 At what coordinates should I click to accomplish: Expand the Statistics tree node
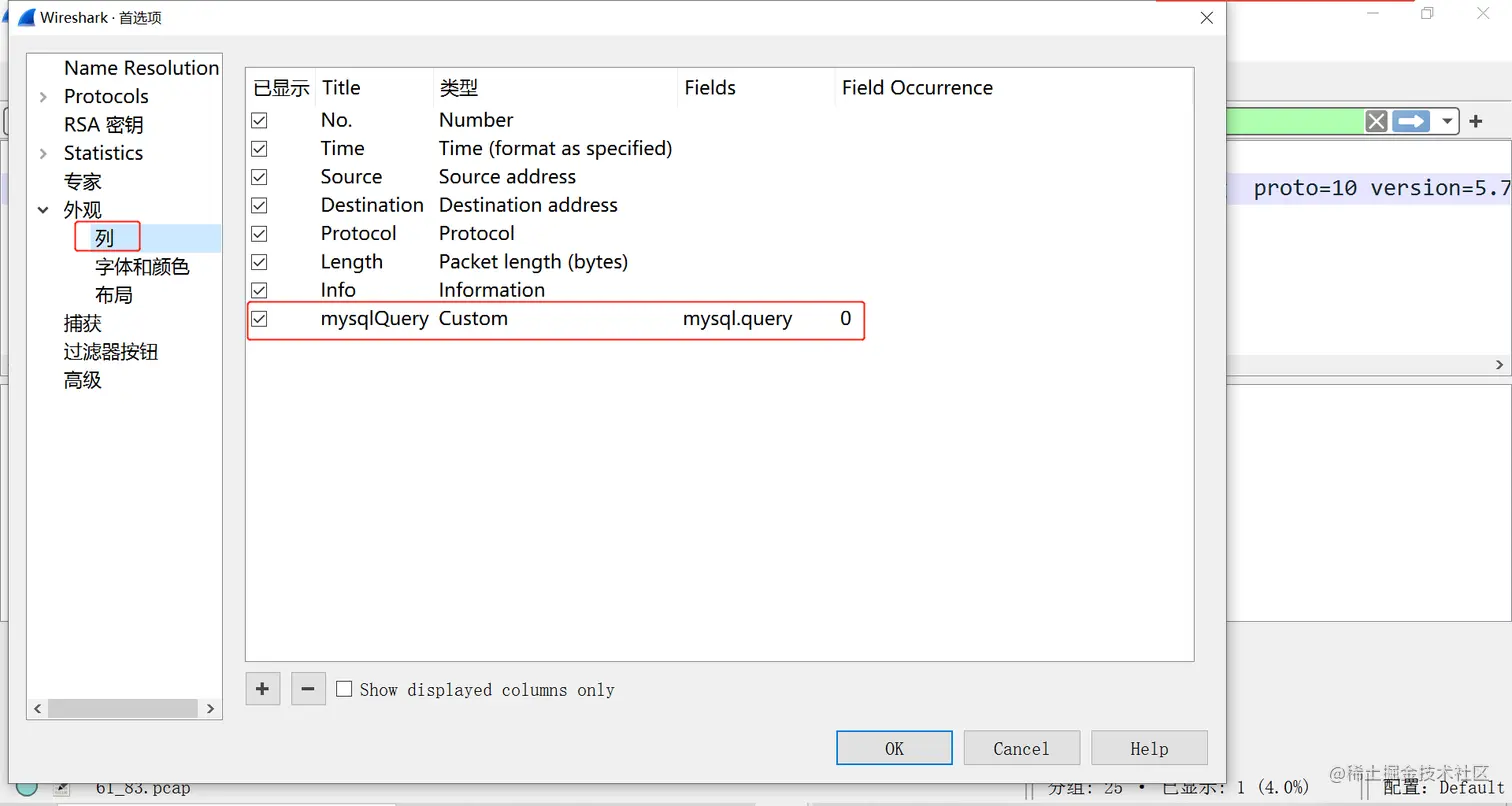pyautogui.click(x=43, y=153)
